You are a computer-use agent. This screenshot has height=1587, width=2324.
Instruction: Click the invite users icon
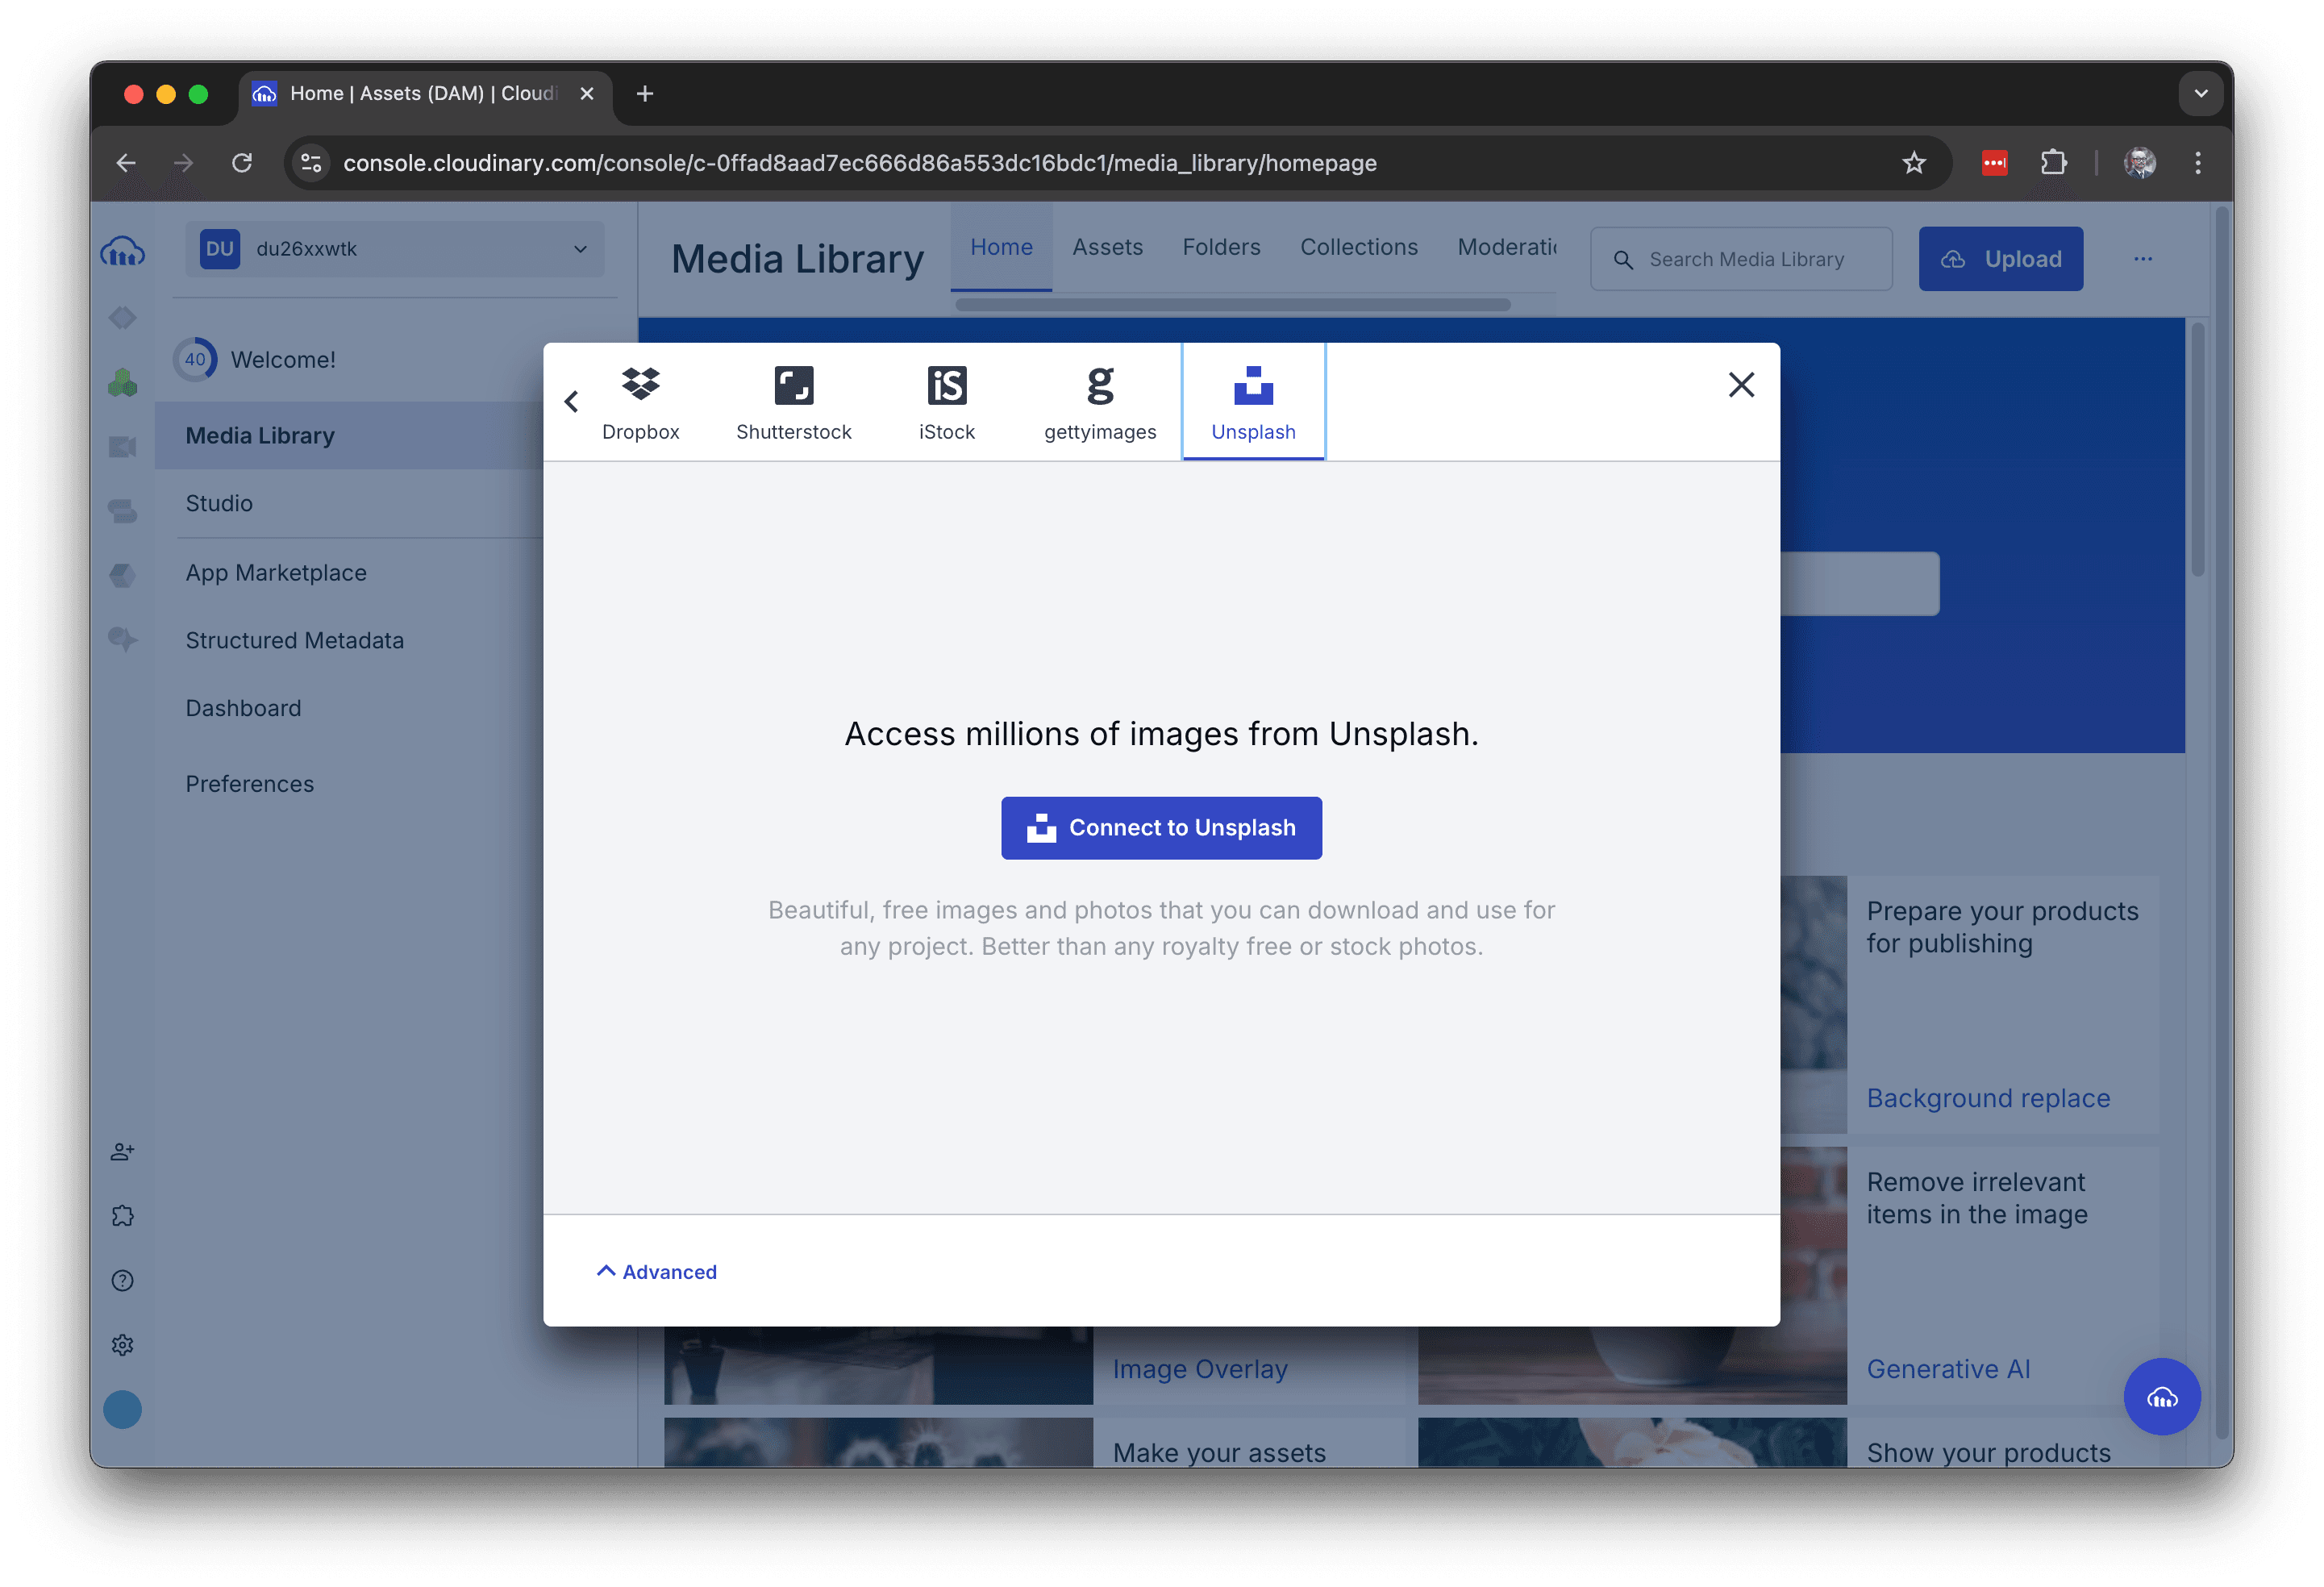(122, 1152)
